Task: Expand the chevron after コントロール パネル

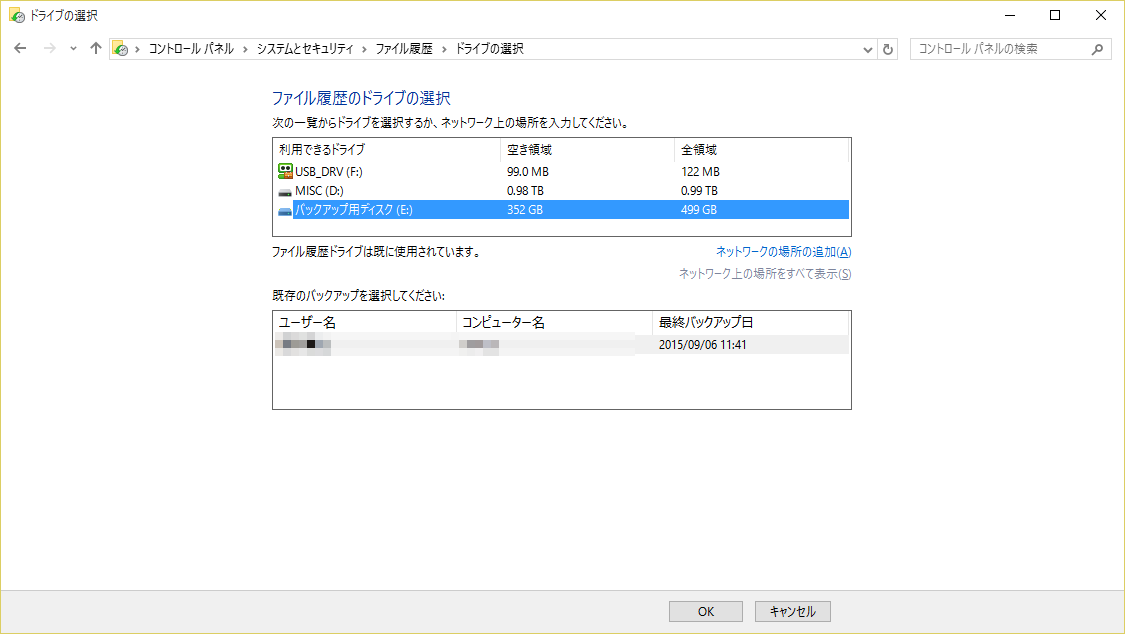Action: pyautogui.click(x=245, y=49)
